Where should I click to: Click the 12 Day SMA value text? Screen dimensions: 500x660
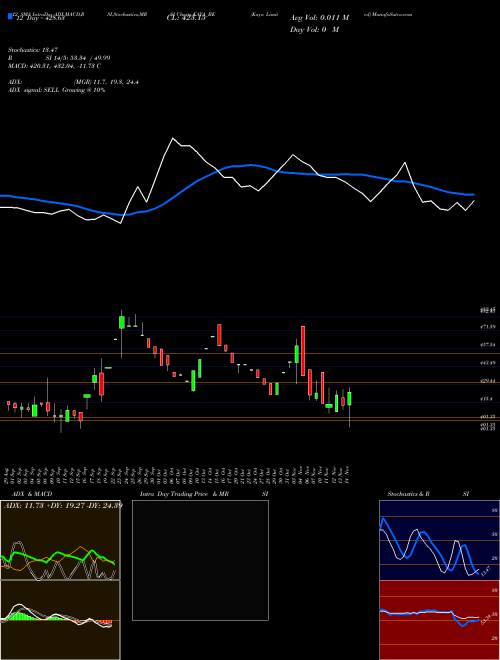point(39,19)
